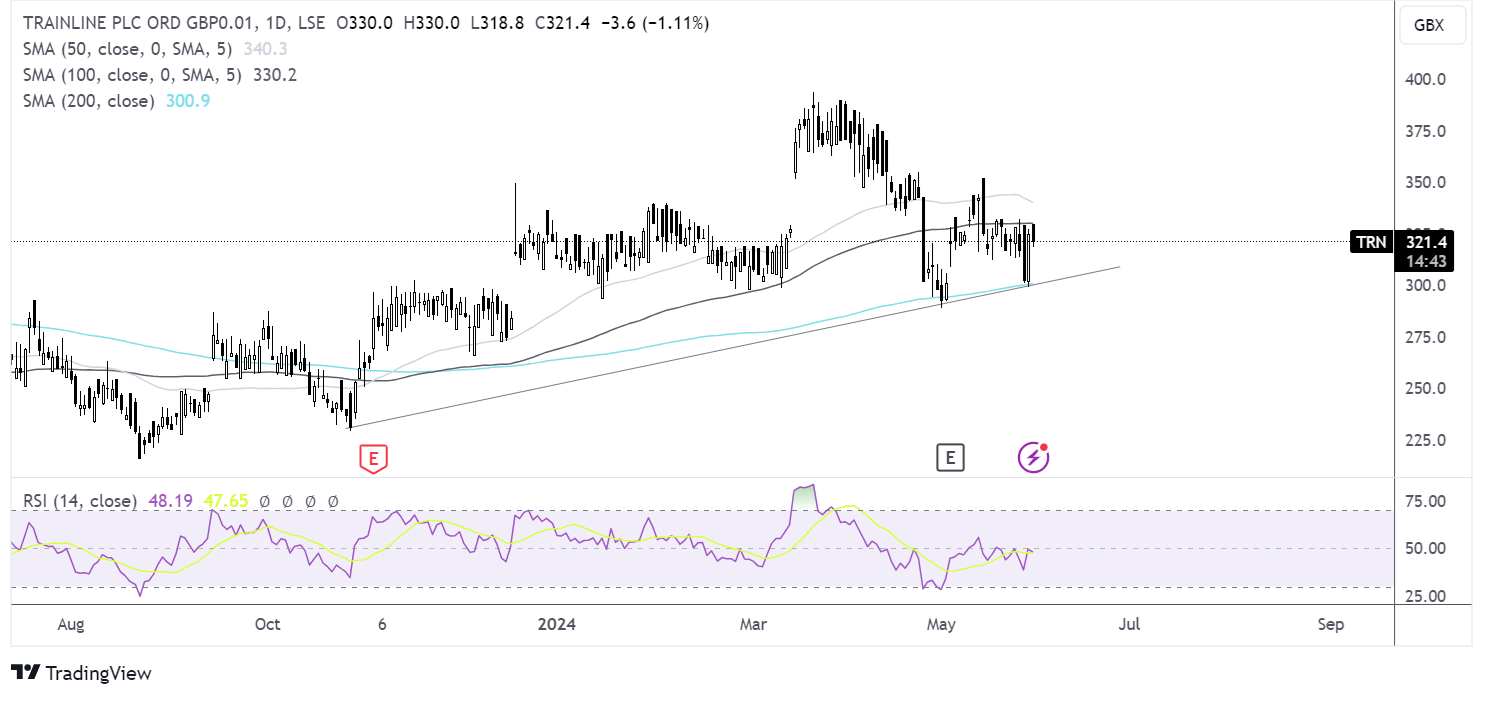This screenshot has width=1490, height=701.
Task: Click the purple lightning event icon
Action: coord(1034,457)
